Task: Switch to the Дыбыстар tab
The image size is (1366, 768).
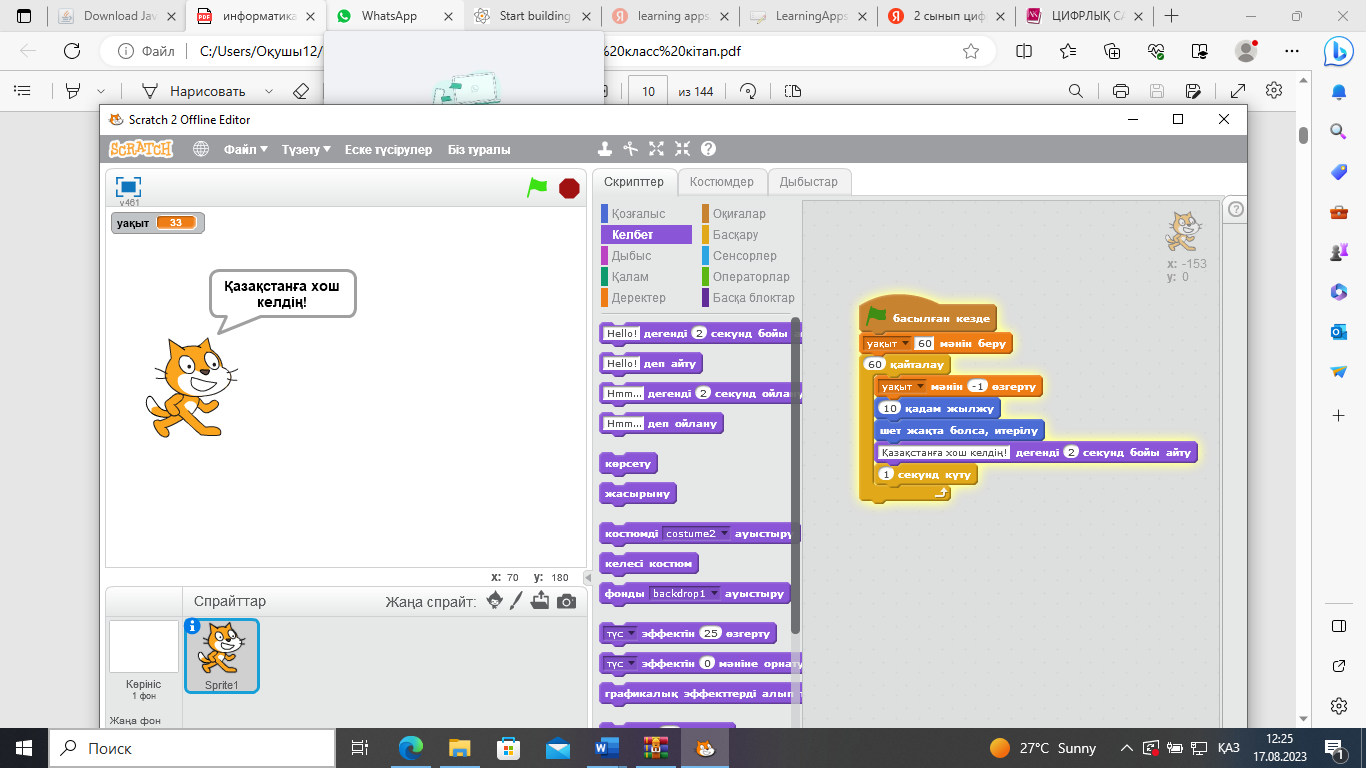Action: tap(809, 182)
